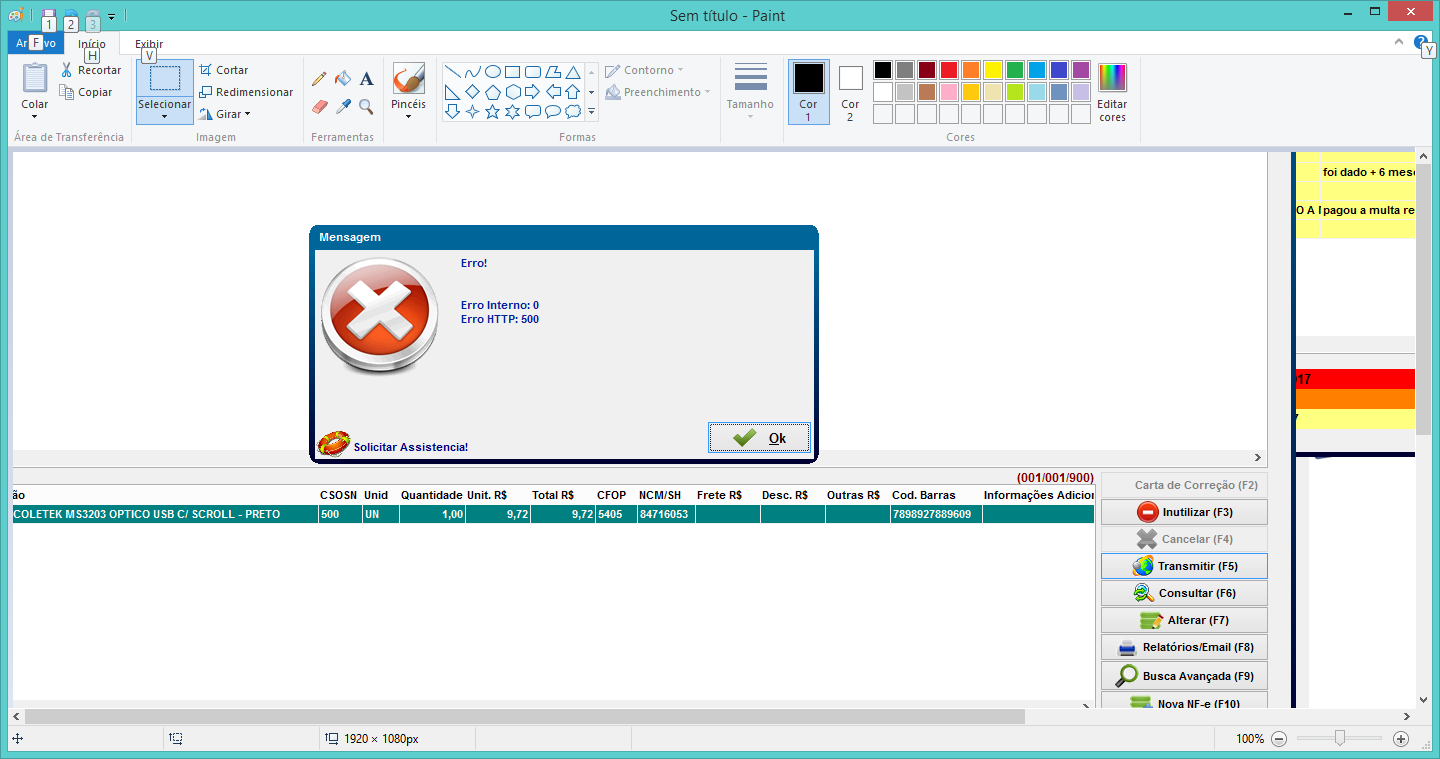Switch to the Exibir tab
The height and width of the screenshot is (759, 1440).
(149, 44)
